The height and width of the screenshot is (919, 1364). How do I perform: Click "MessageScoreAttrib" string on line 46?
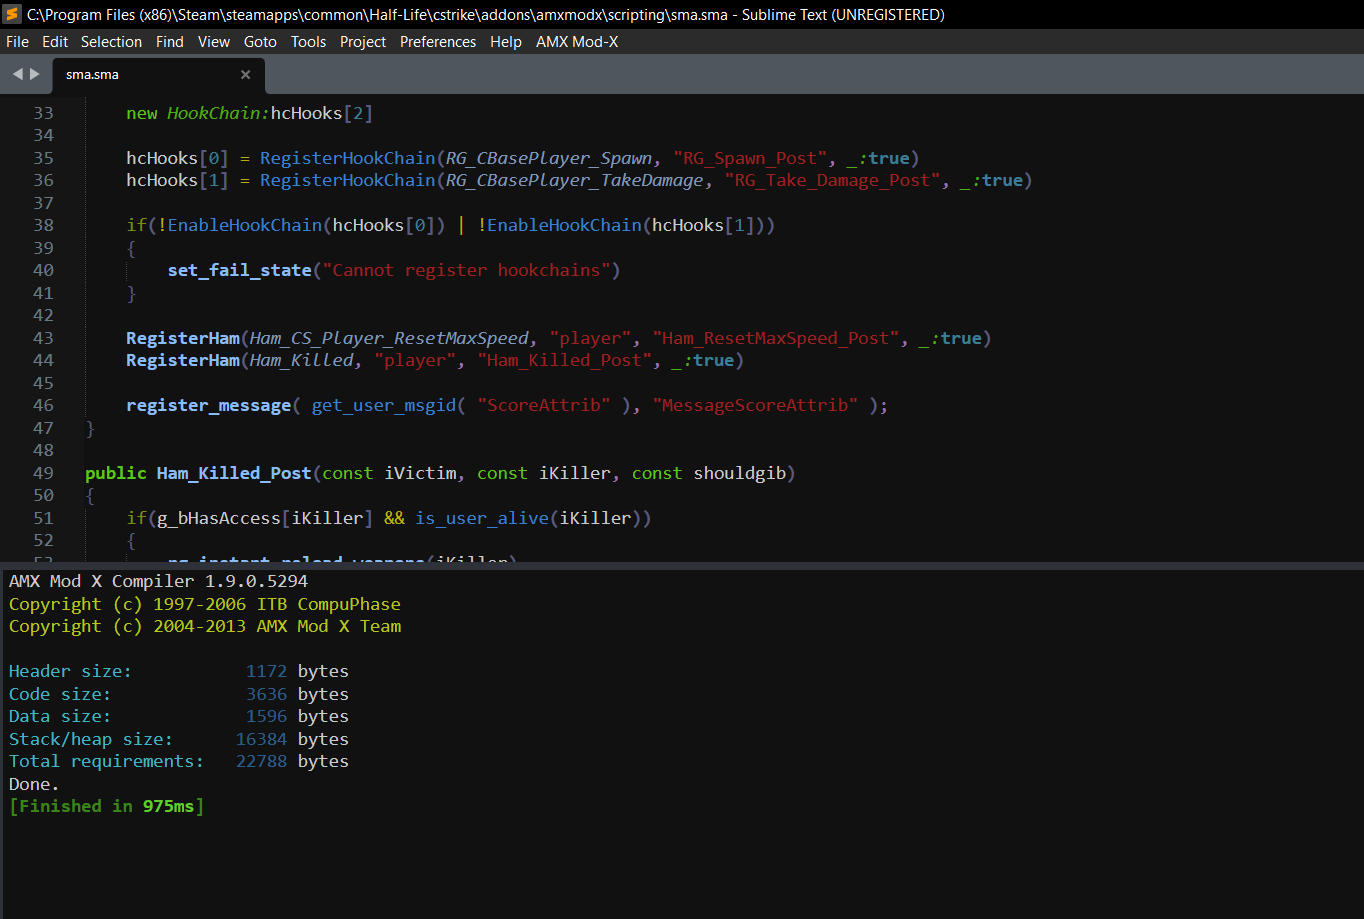(755, 405)
